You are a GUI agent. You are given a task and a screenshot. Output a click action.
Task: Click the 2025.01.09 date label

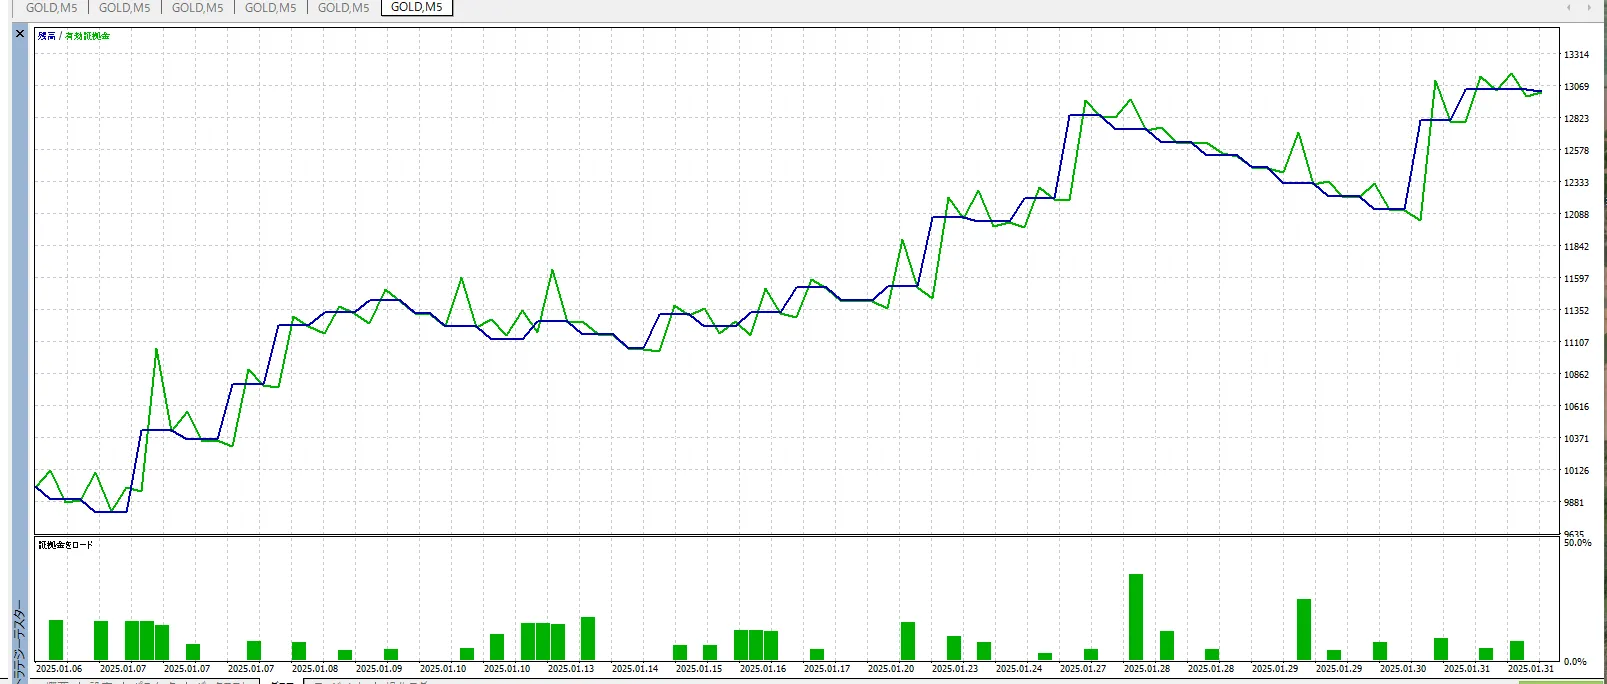(379, 669)
